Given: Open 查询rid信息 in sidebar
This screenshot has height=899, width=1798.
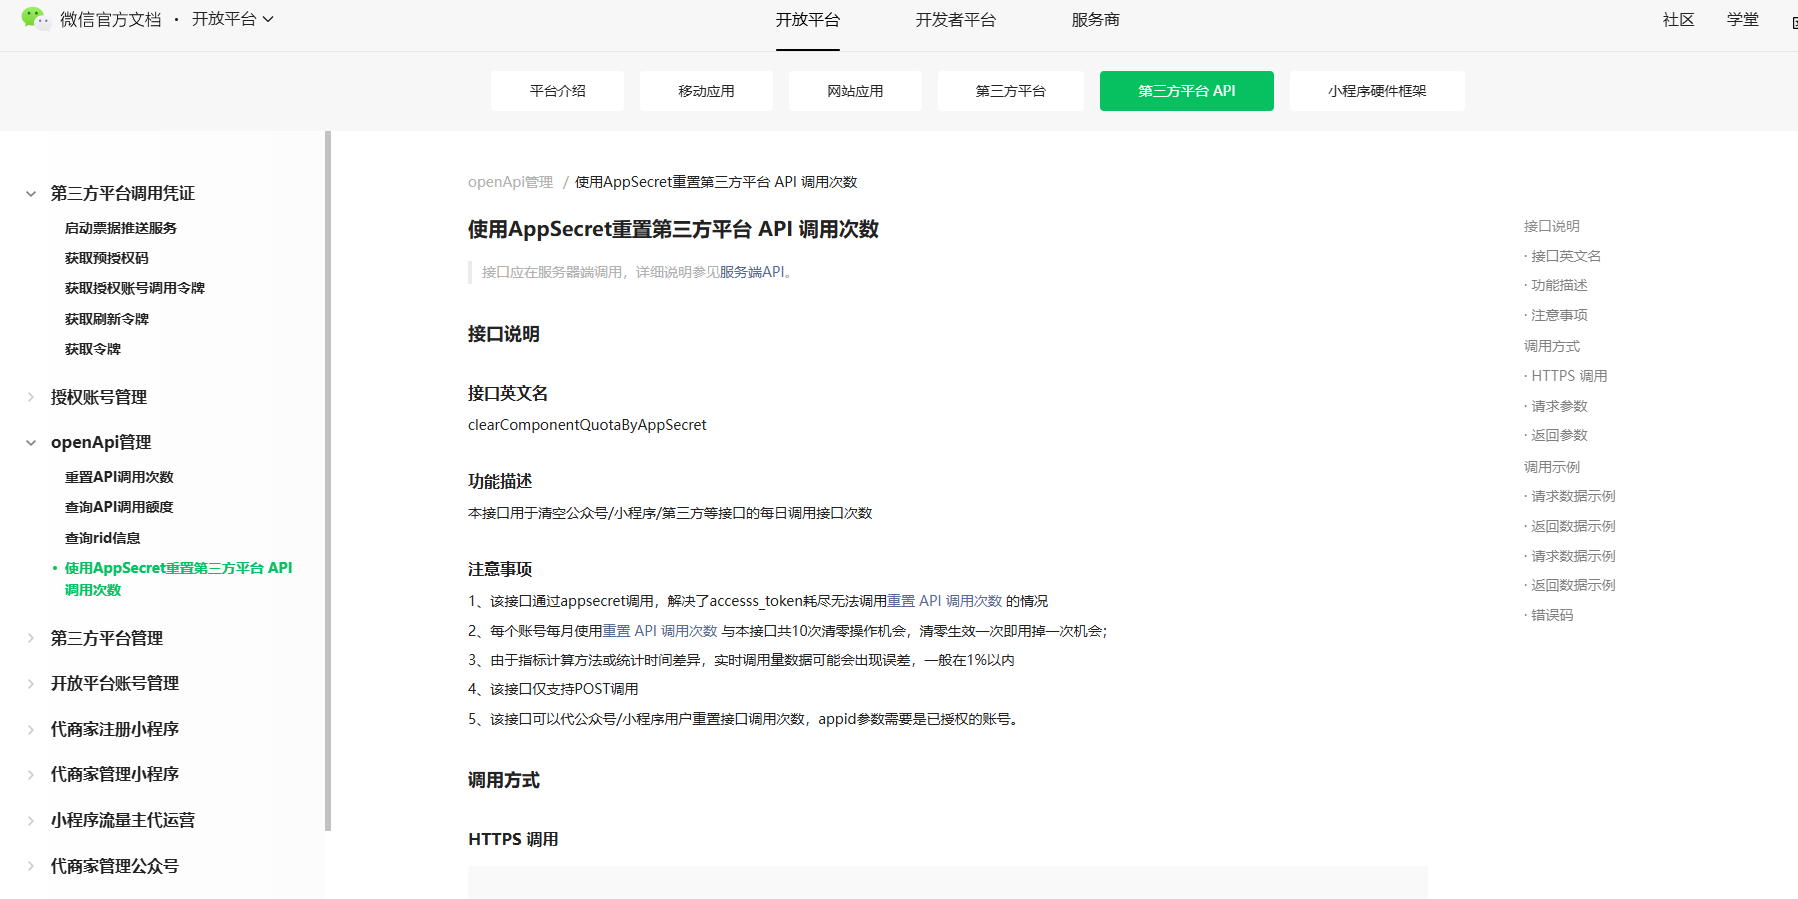Looking at the screenshot, I should tap(103, 538).
